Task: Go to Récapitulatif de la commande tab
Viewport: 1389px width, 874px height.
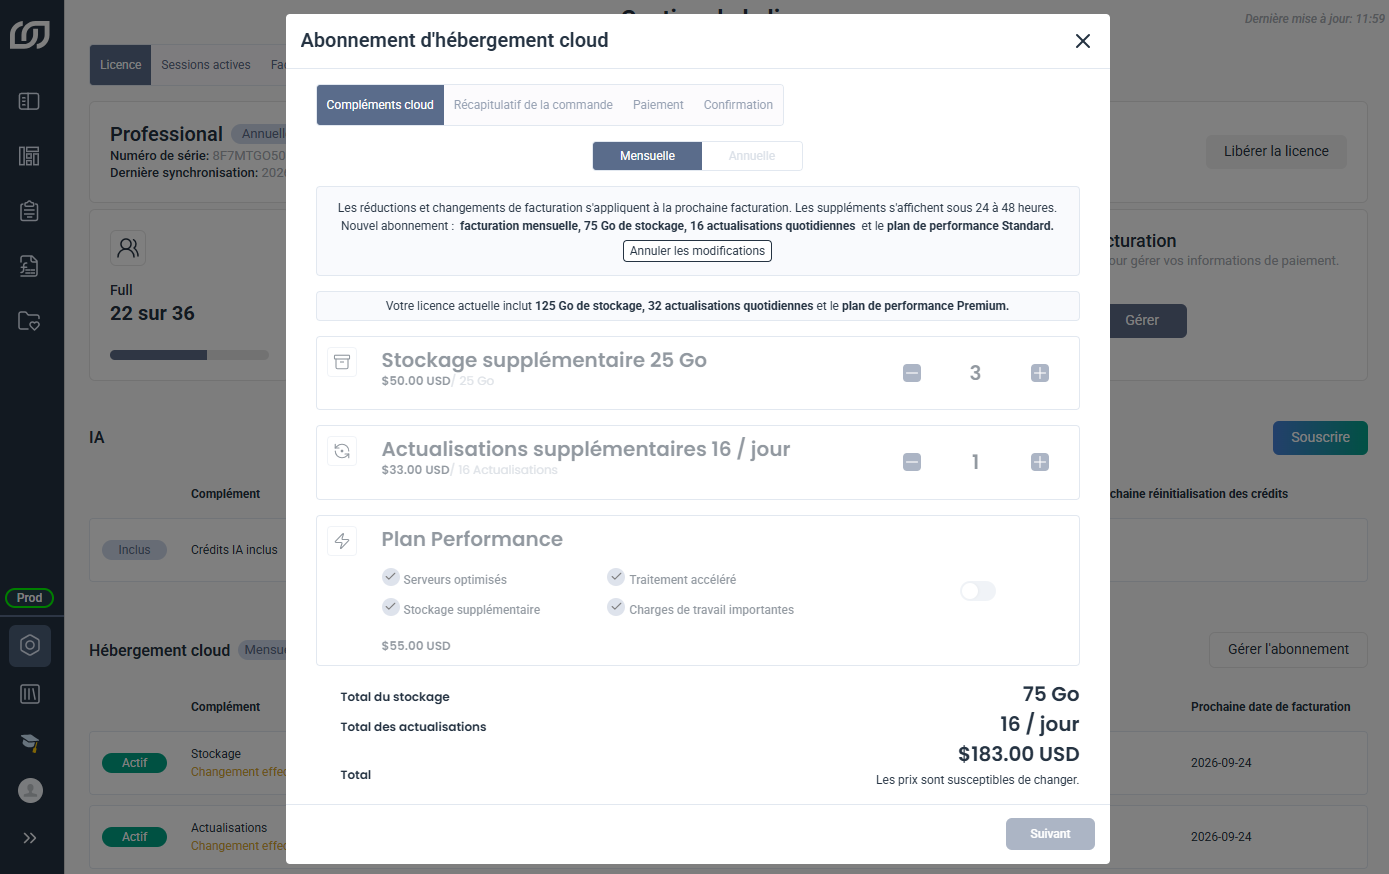Action: point(533,105)
